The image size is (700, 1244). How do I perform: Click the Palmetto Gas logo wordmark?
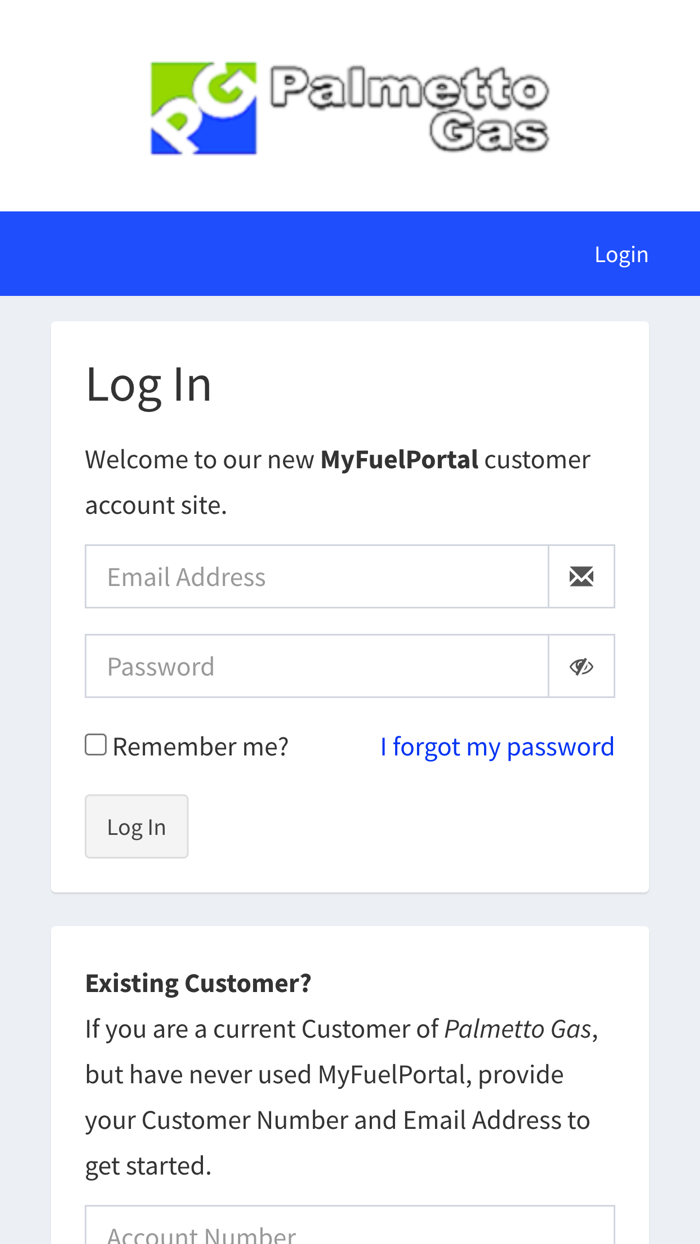[410, 108]
